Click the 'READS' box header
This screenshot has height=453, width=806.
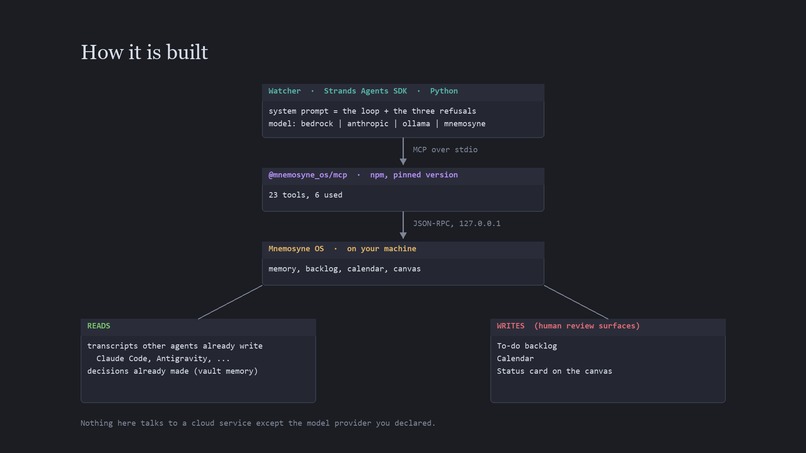(99, 326)
